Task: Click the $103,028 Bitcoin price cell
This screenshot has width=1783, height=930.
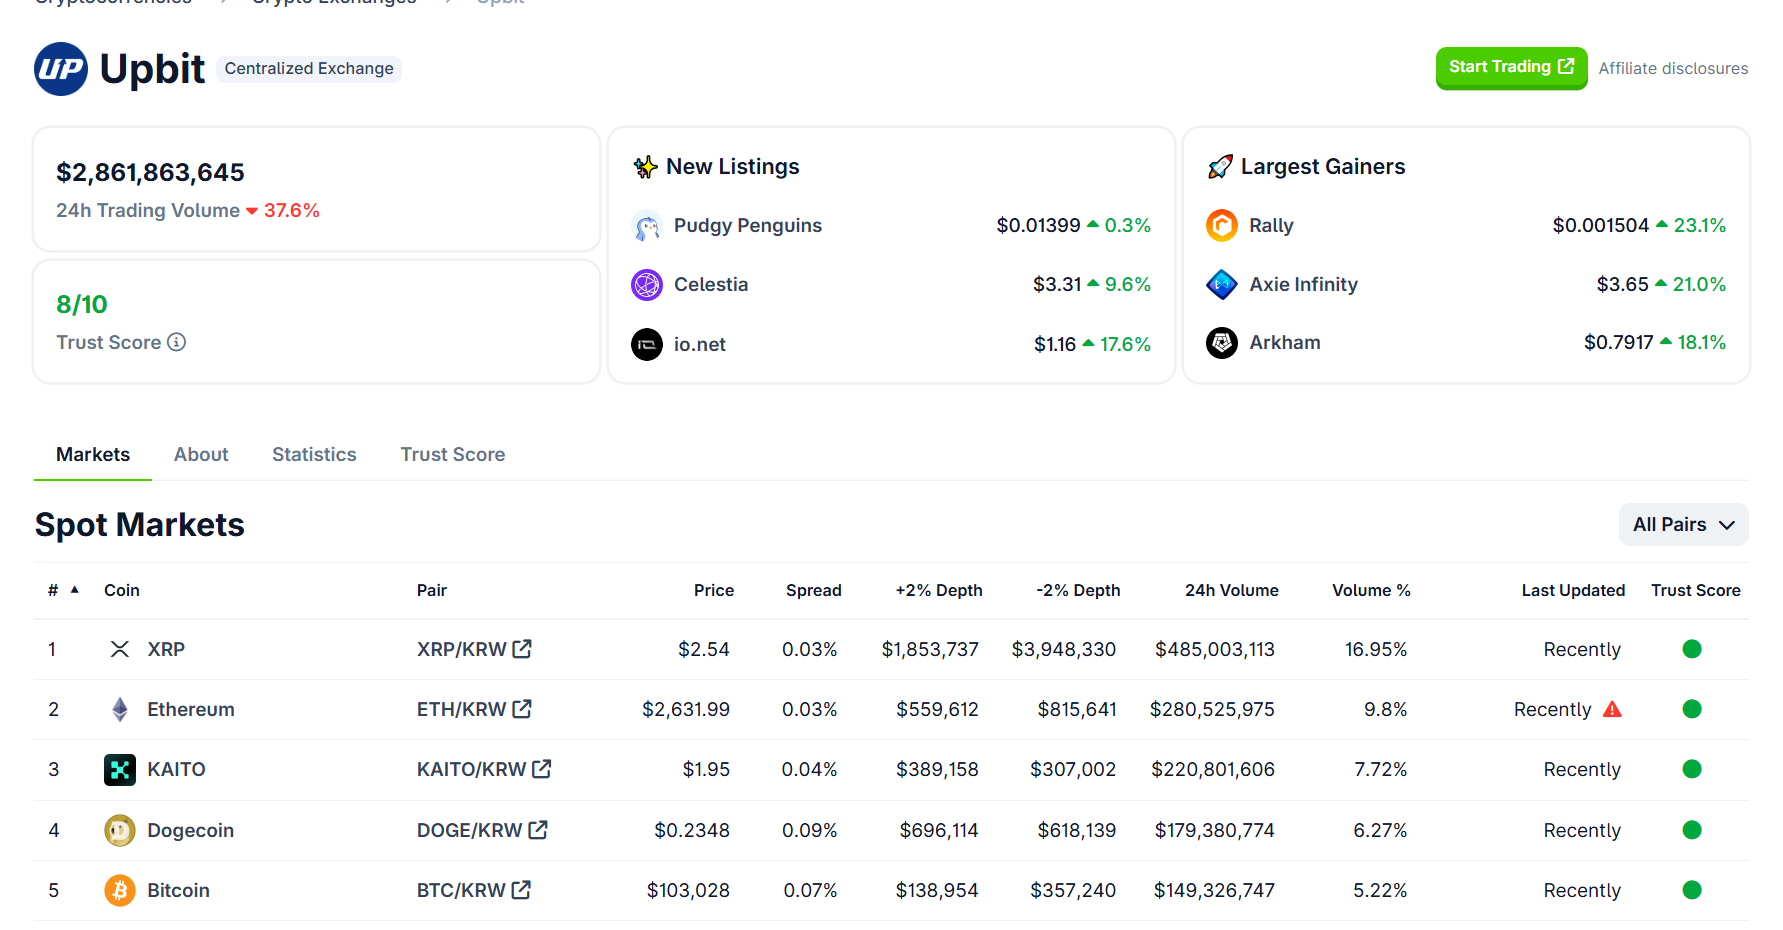Action: (688, 890)
